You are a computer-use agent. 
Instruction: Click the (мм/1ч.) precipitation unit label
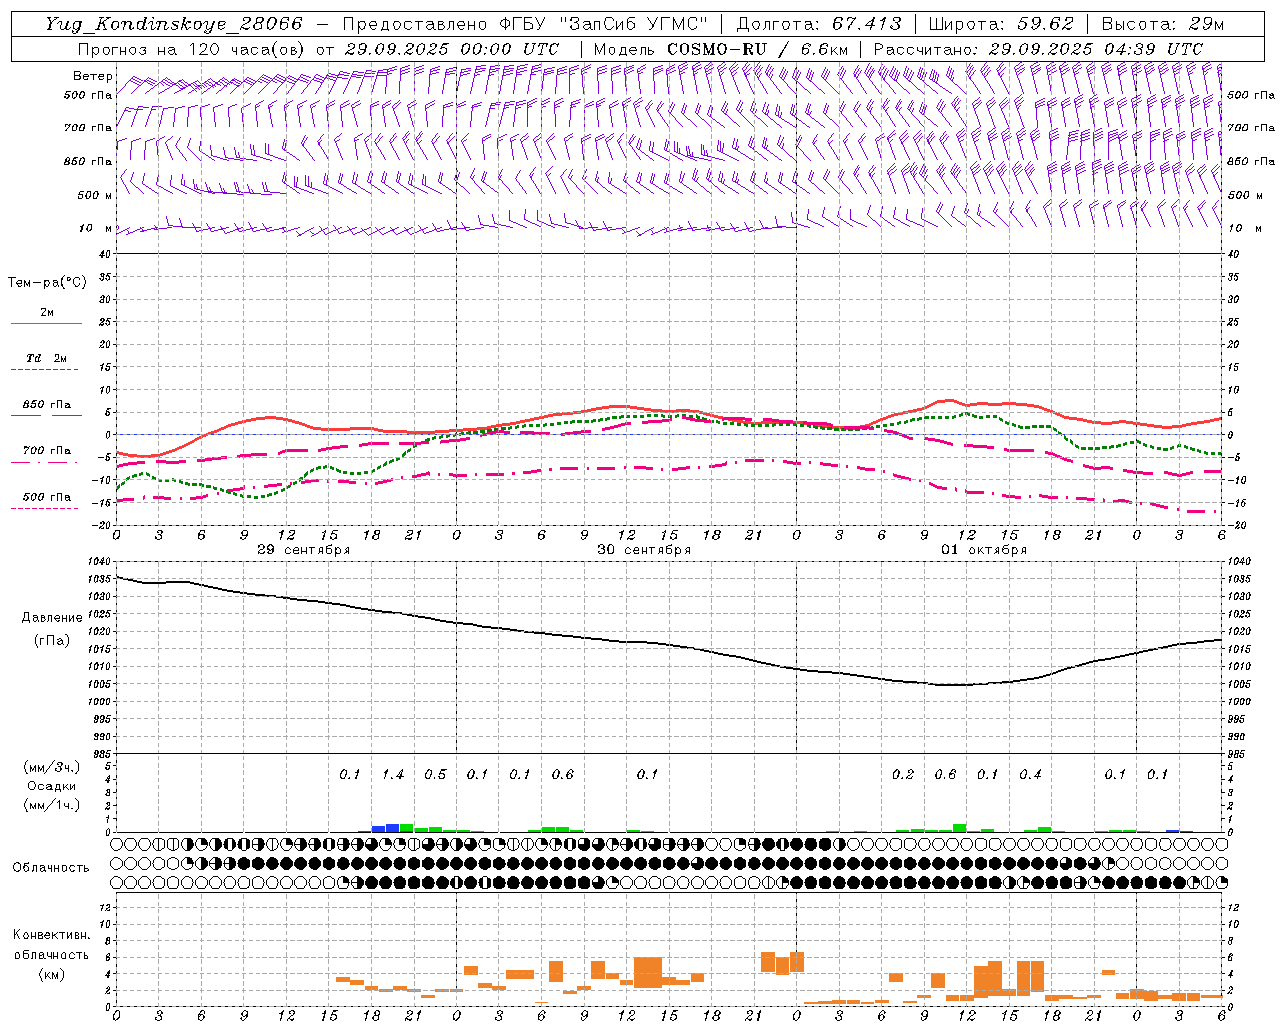point(51,806)
